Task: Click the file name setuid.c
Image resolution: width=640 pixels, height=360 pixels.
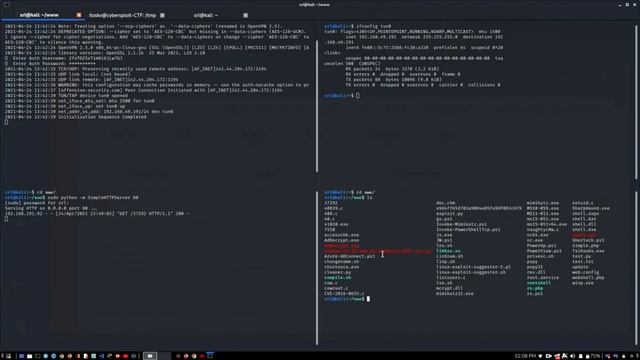Action: tap(583, 203)
